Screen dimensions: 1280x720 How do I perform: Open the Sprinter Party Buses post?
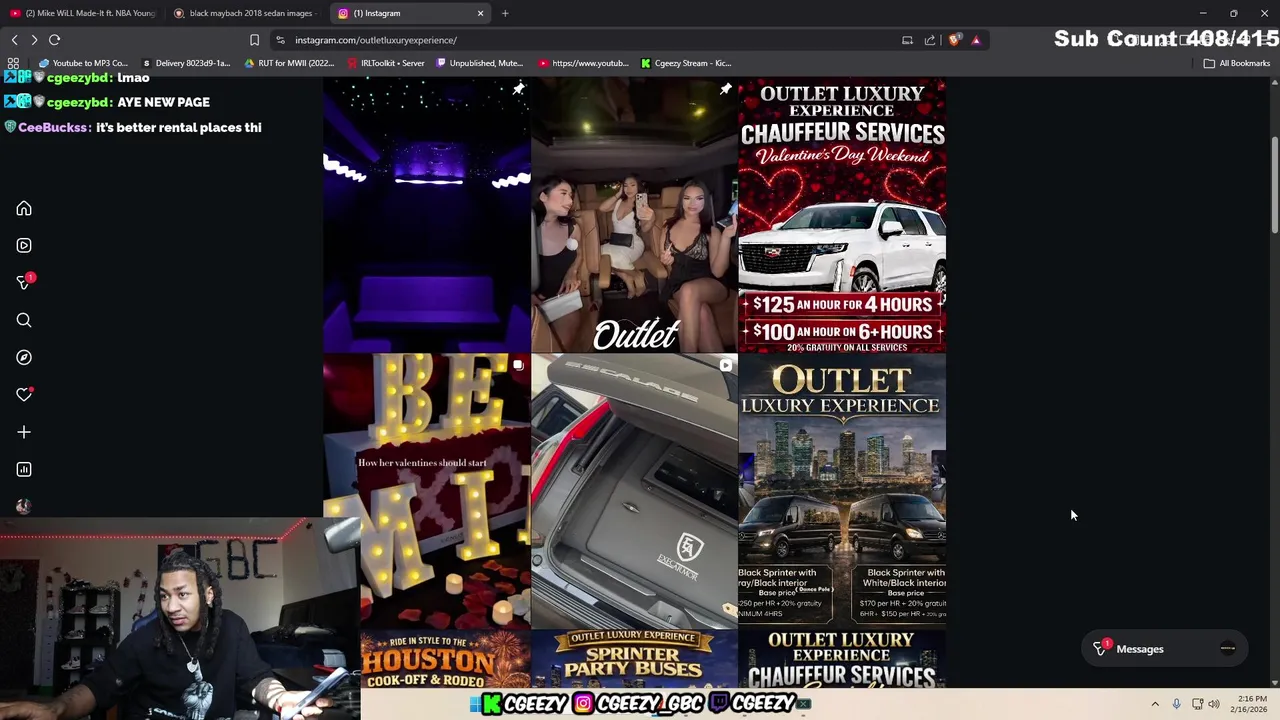634,659
